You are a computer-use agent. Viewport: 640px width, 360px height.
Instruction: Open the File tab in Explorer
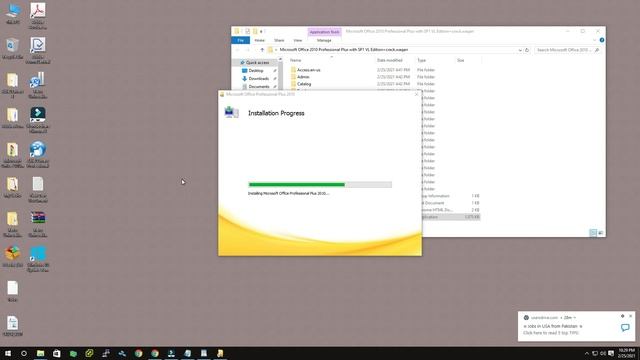pos(240,40)
